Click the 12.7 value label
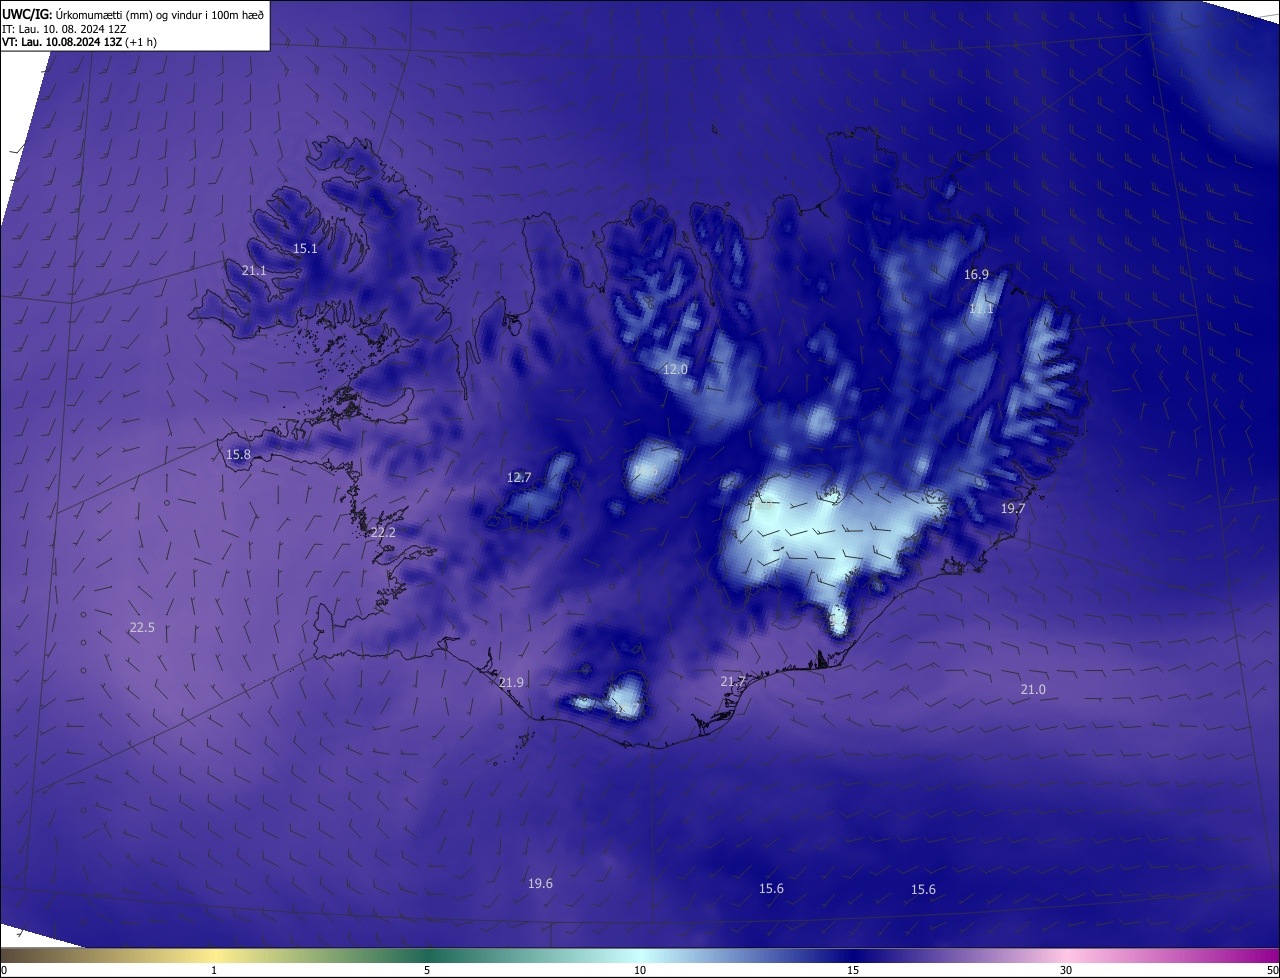This screenshot has height=978, width=1280. [519, 478]
